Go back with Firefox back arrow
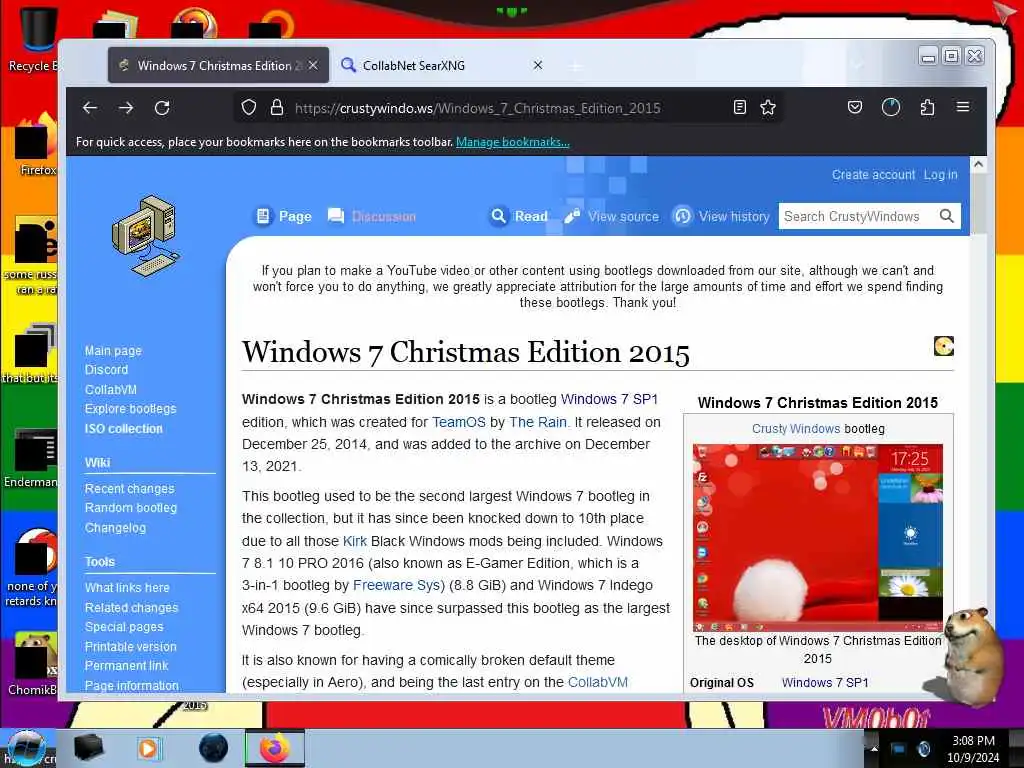The image size is (1024, 768). [90, 108]
